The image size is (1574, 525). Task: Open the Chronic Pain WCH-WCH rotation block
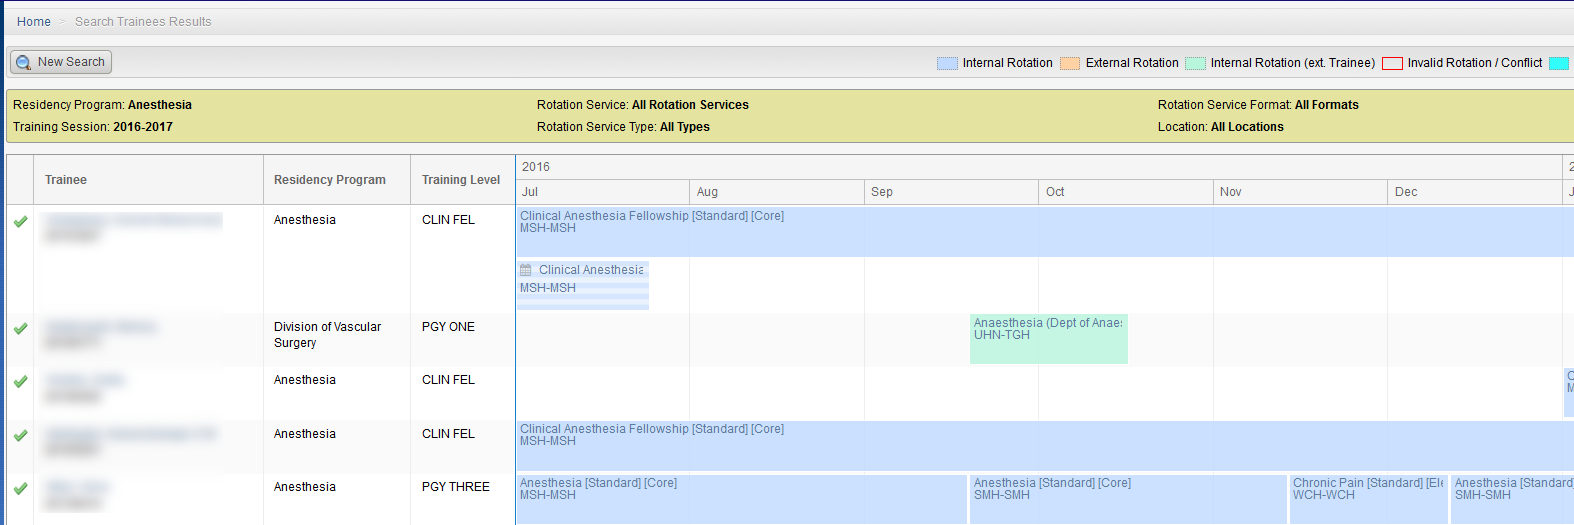pos(1368,498)
